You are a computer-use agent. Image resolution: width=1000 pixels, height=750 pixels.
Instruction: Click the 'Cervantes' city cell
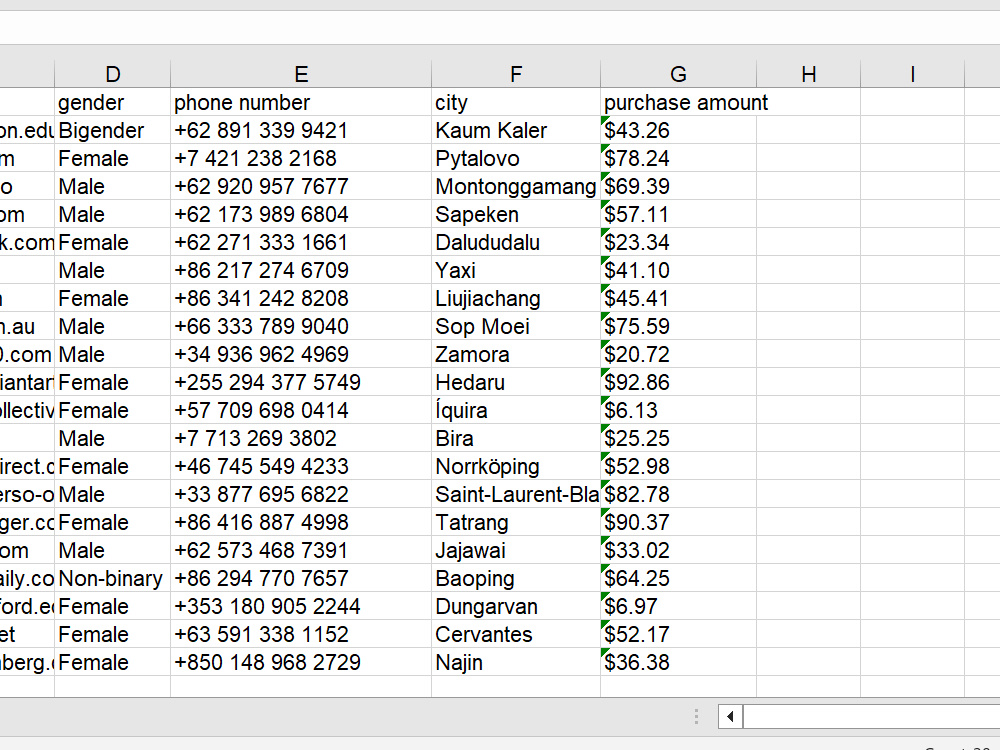point(516,634)
